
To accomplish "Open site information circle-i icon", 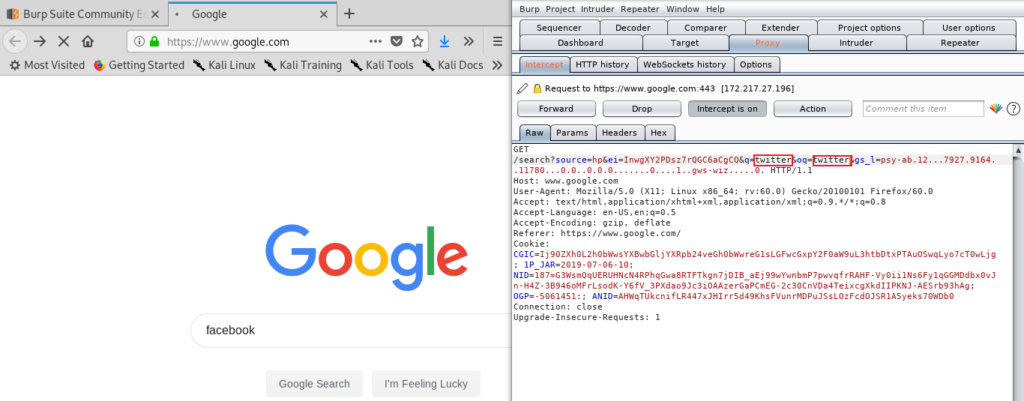I will [x=139, y=41].
